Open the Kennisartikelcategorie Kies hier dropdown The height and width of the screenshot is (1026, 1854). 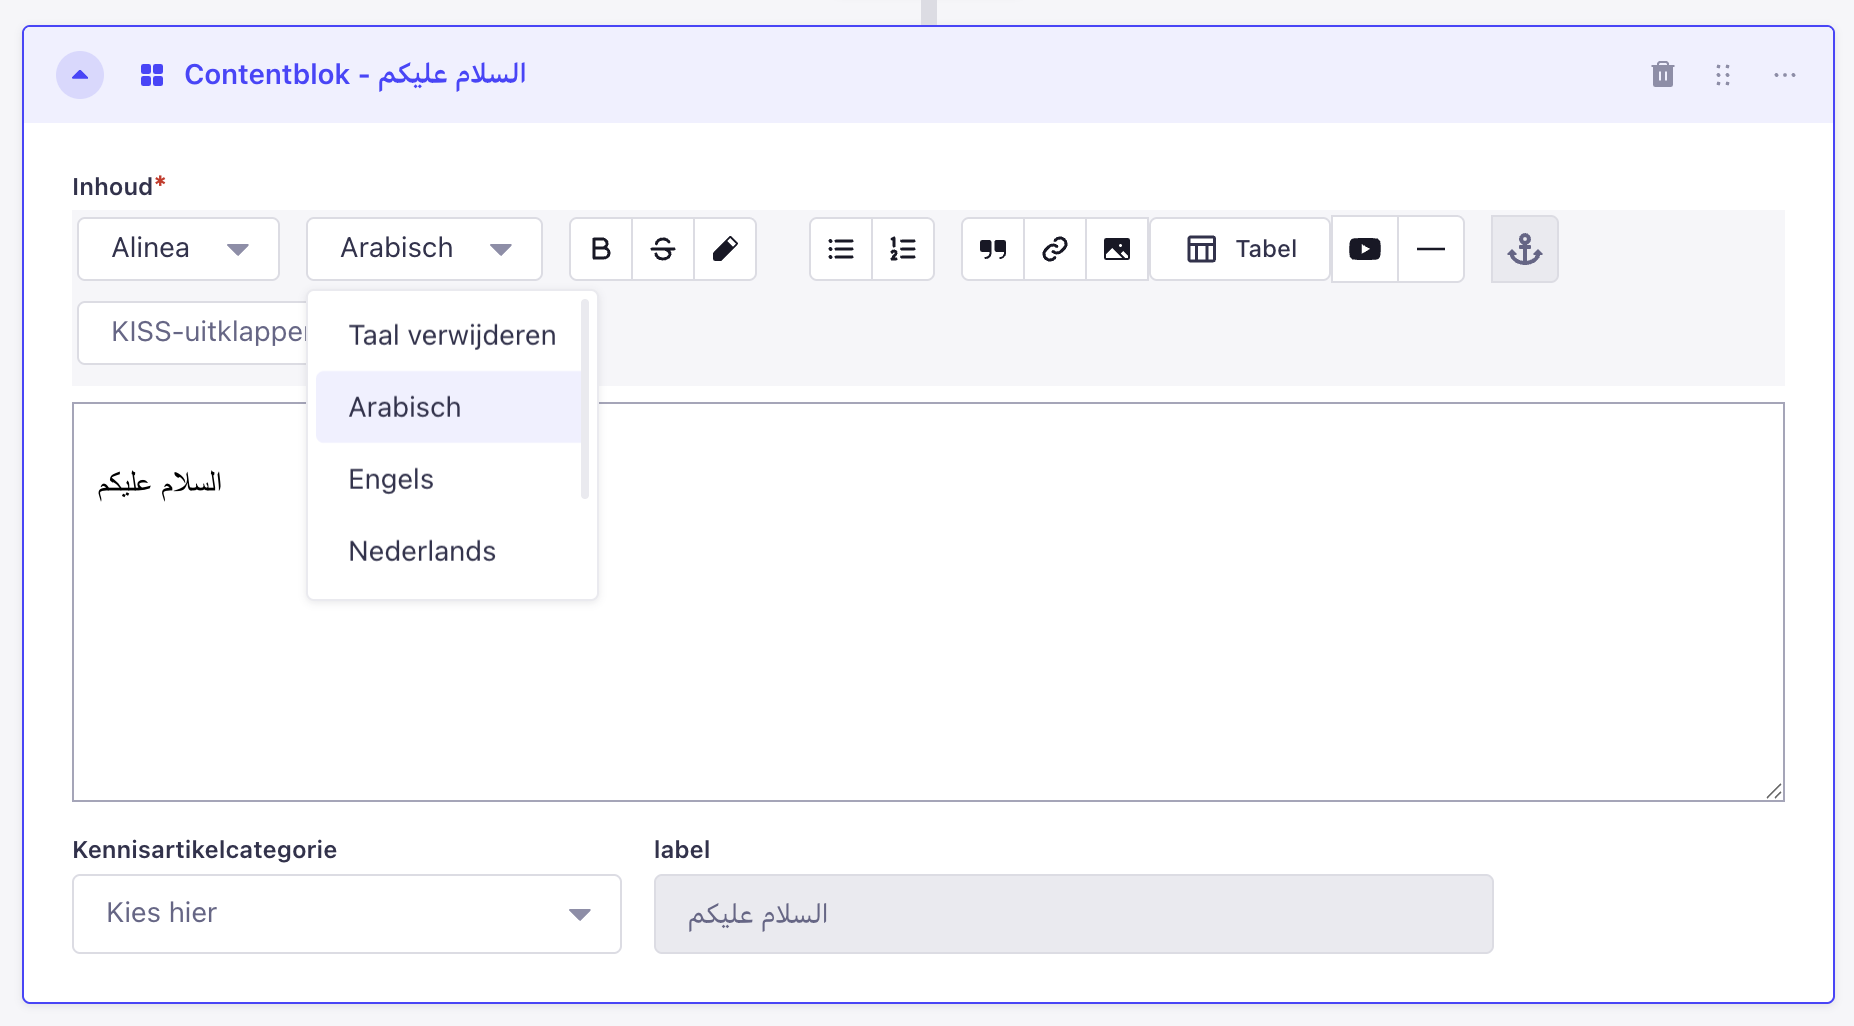[347, 914]
